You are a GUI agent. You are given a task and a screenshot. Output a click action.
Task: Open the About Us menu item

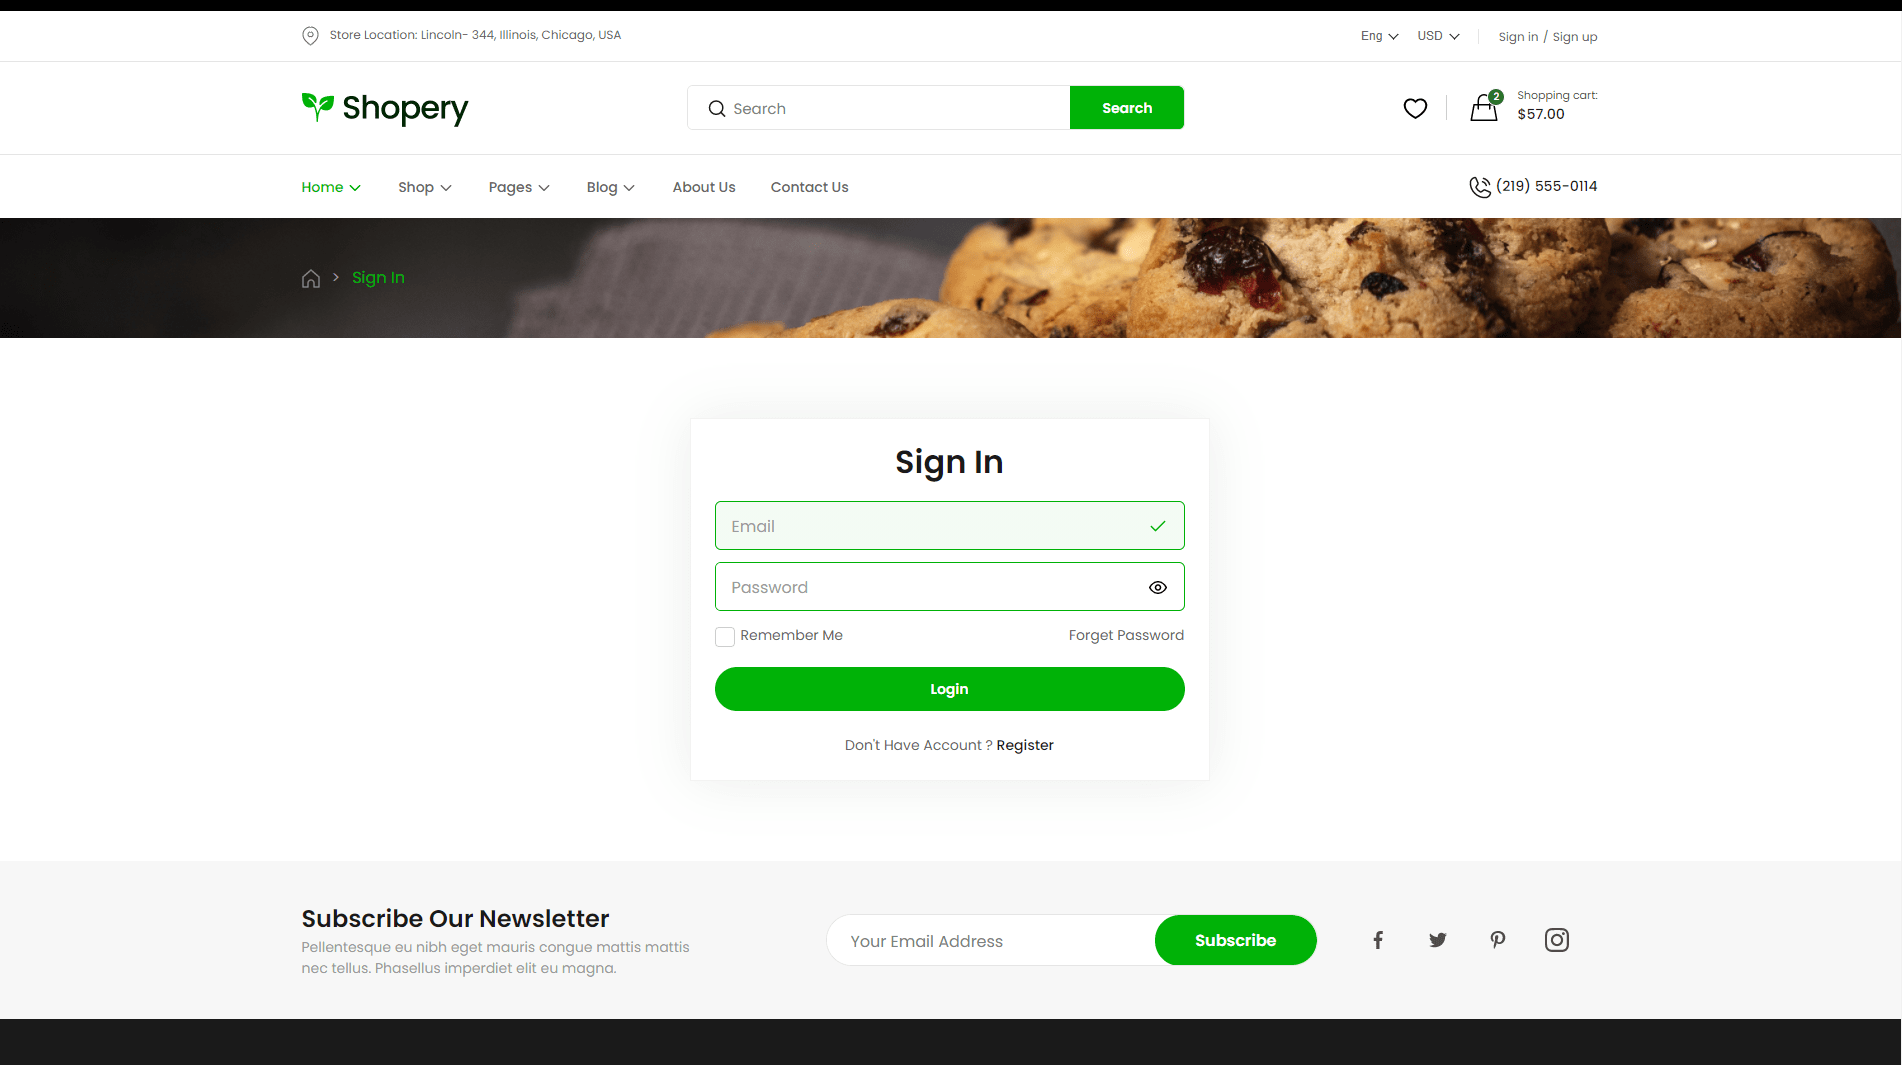tap(704, 187)
